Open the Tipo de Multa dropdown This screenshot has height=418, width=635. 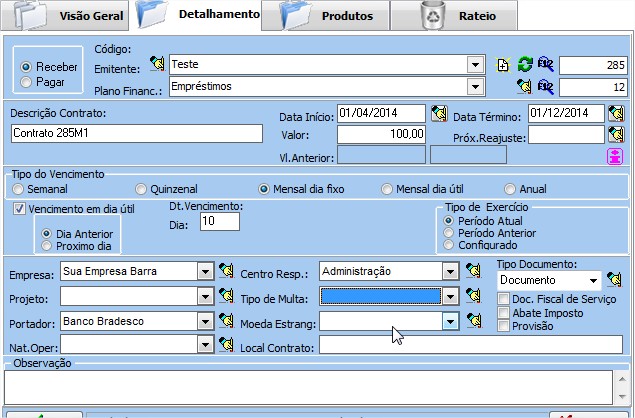click(450, 296)
